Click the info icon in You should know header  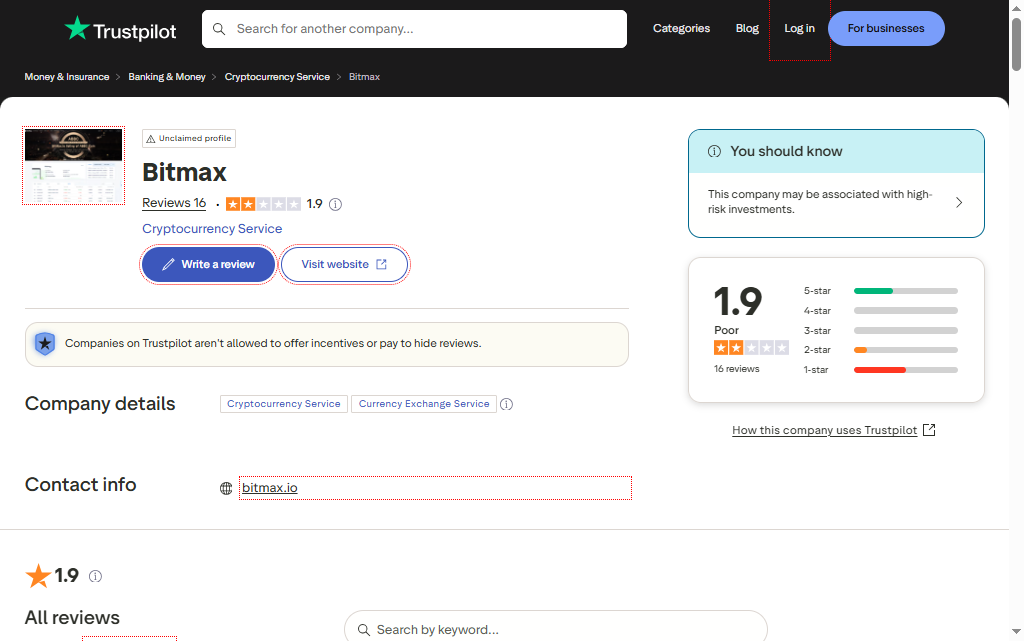click(x=714, y=151)
